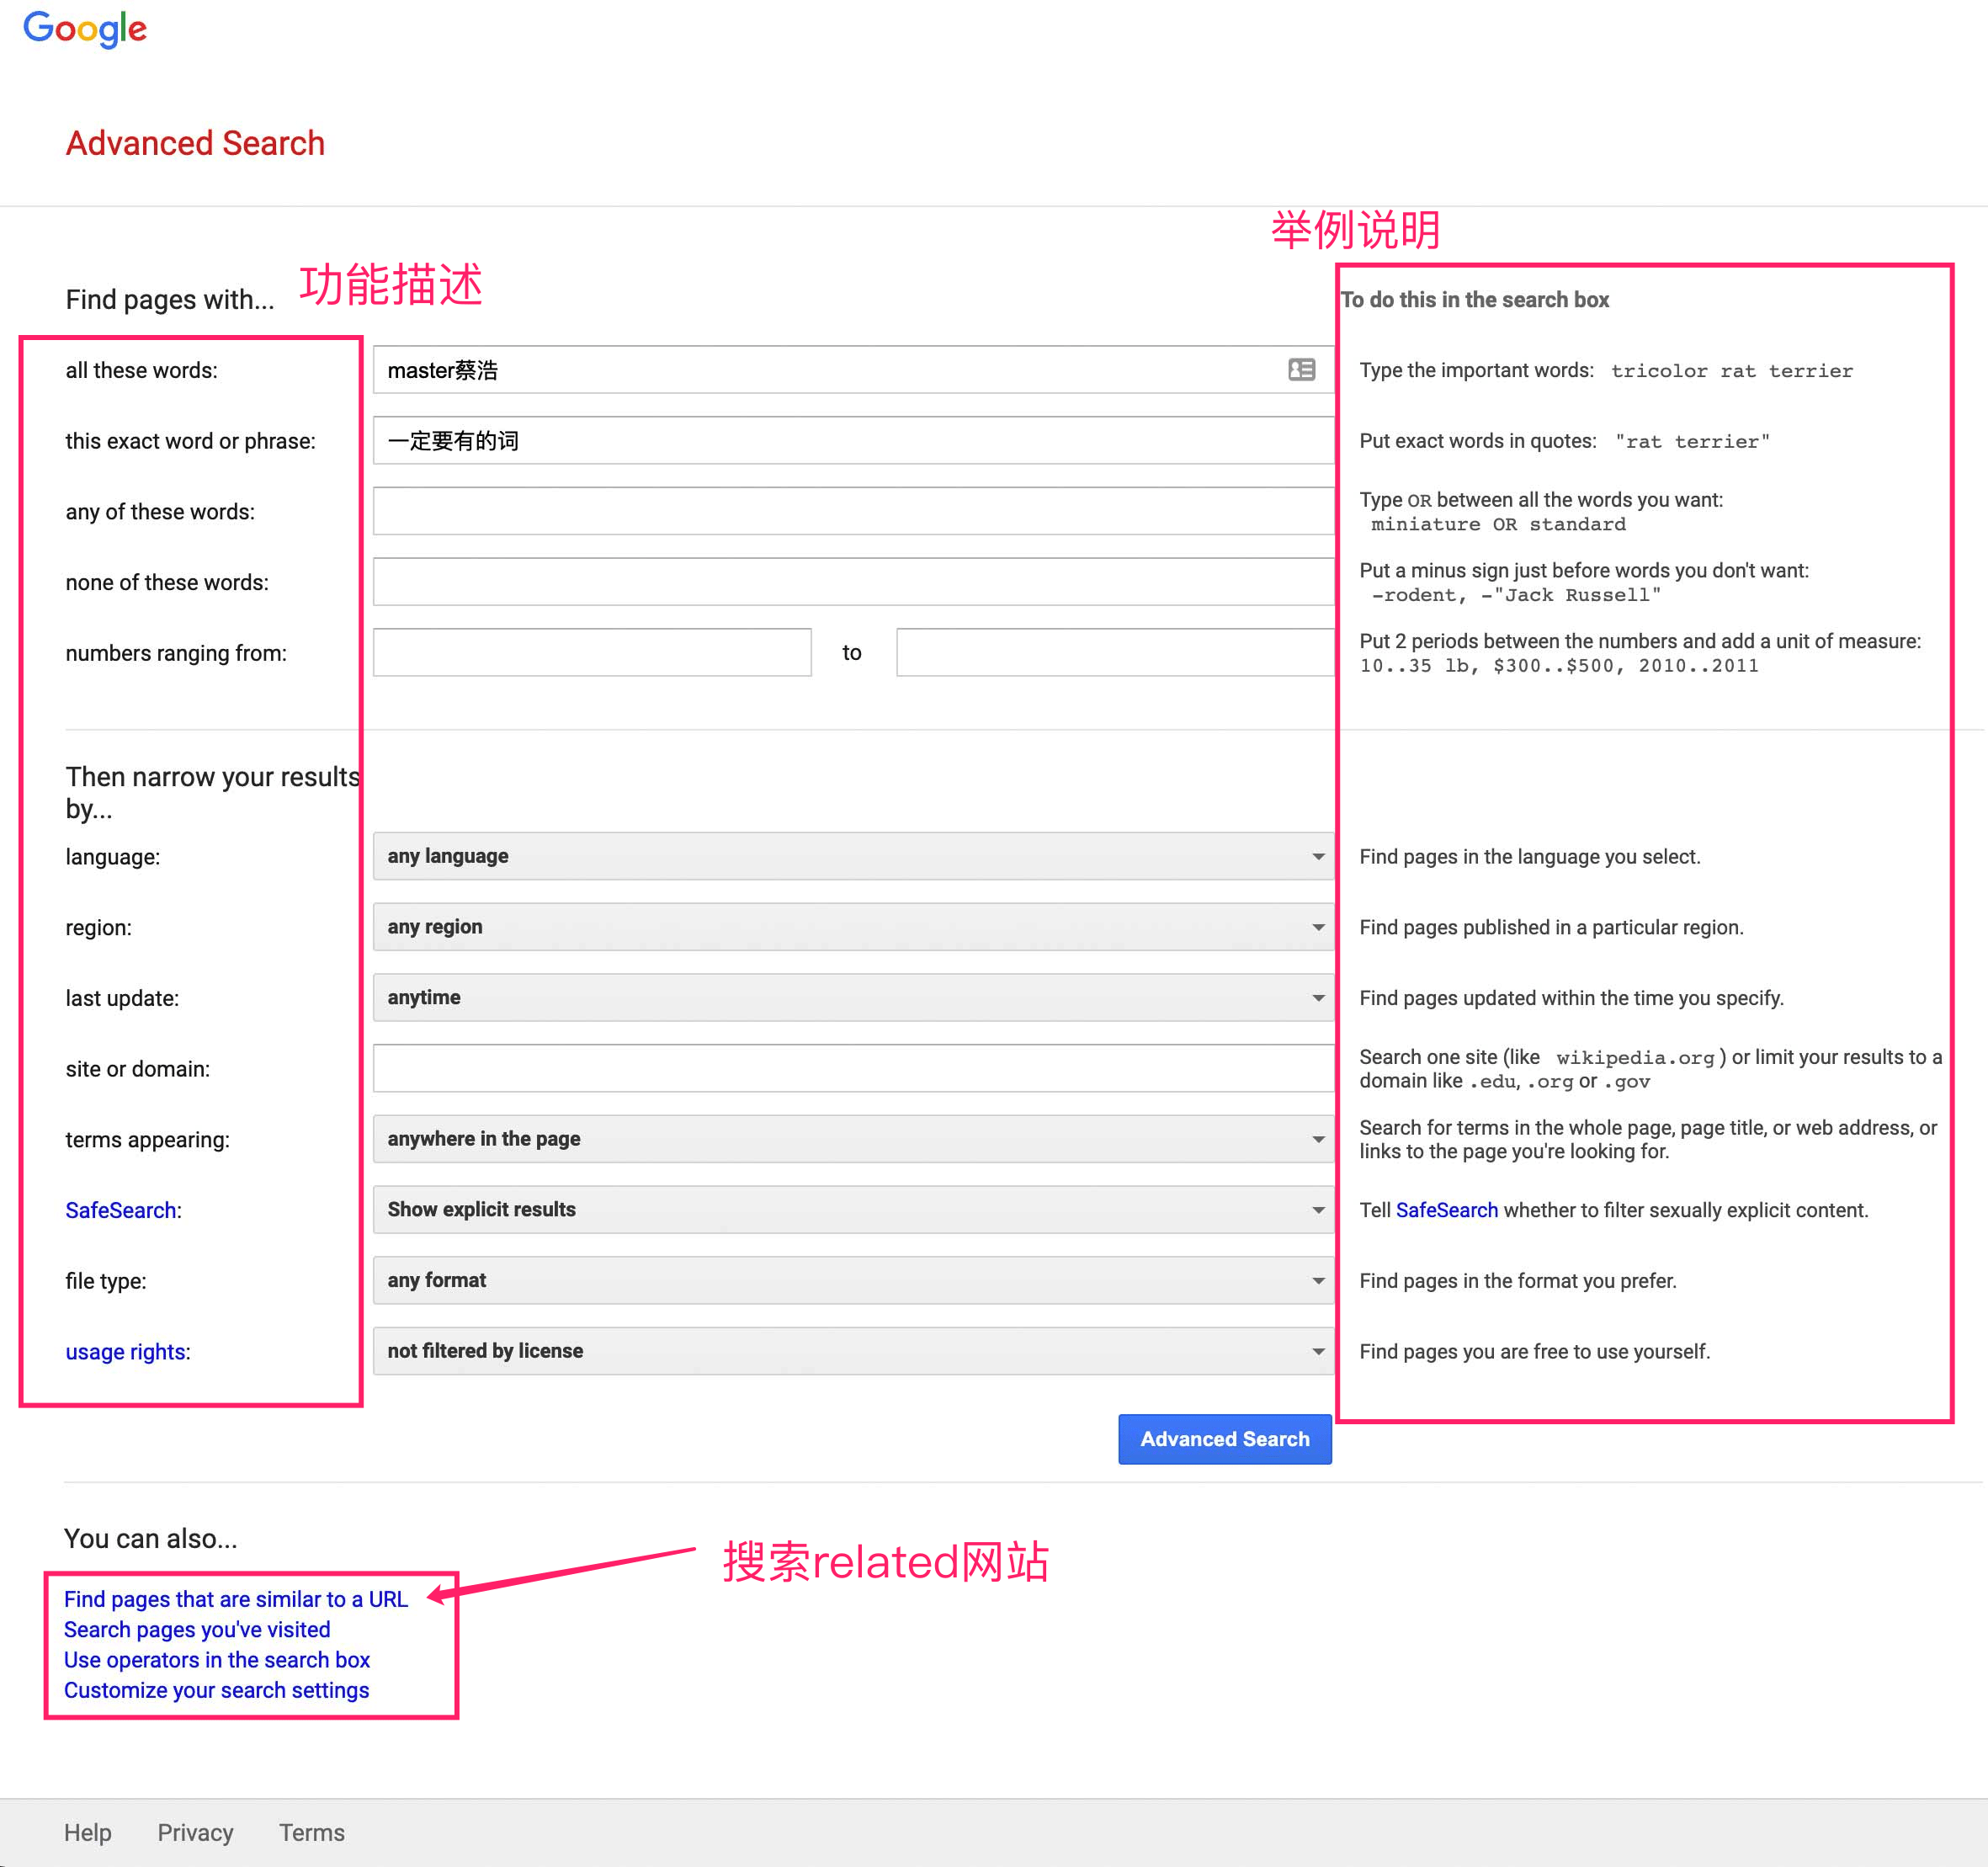Open the Privacy footer link
The height and width of the screenshot is (1867, 1988).
[195, 1832]
